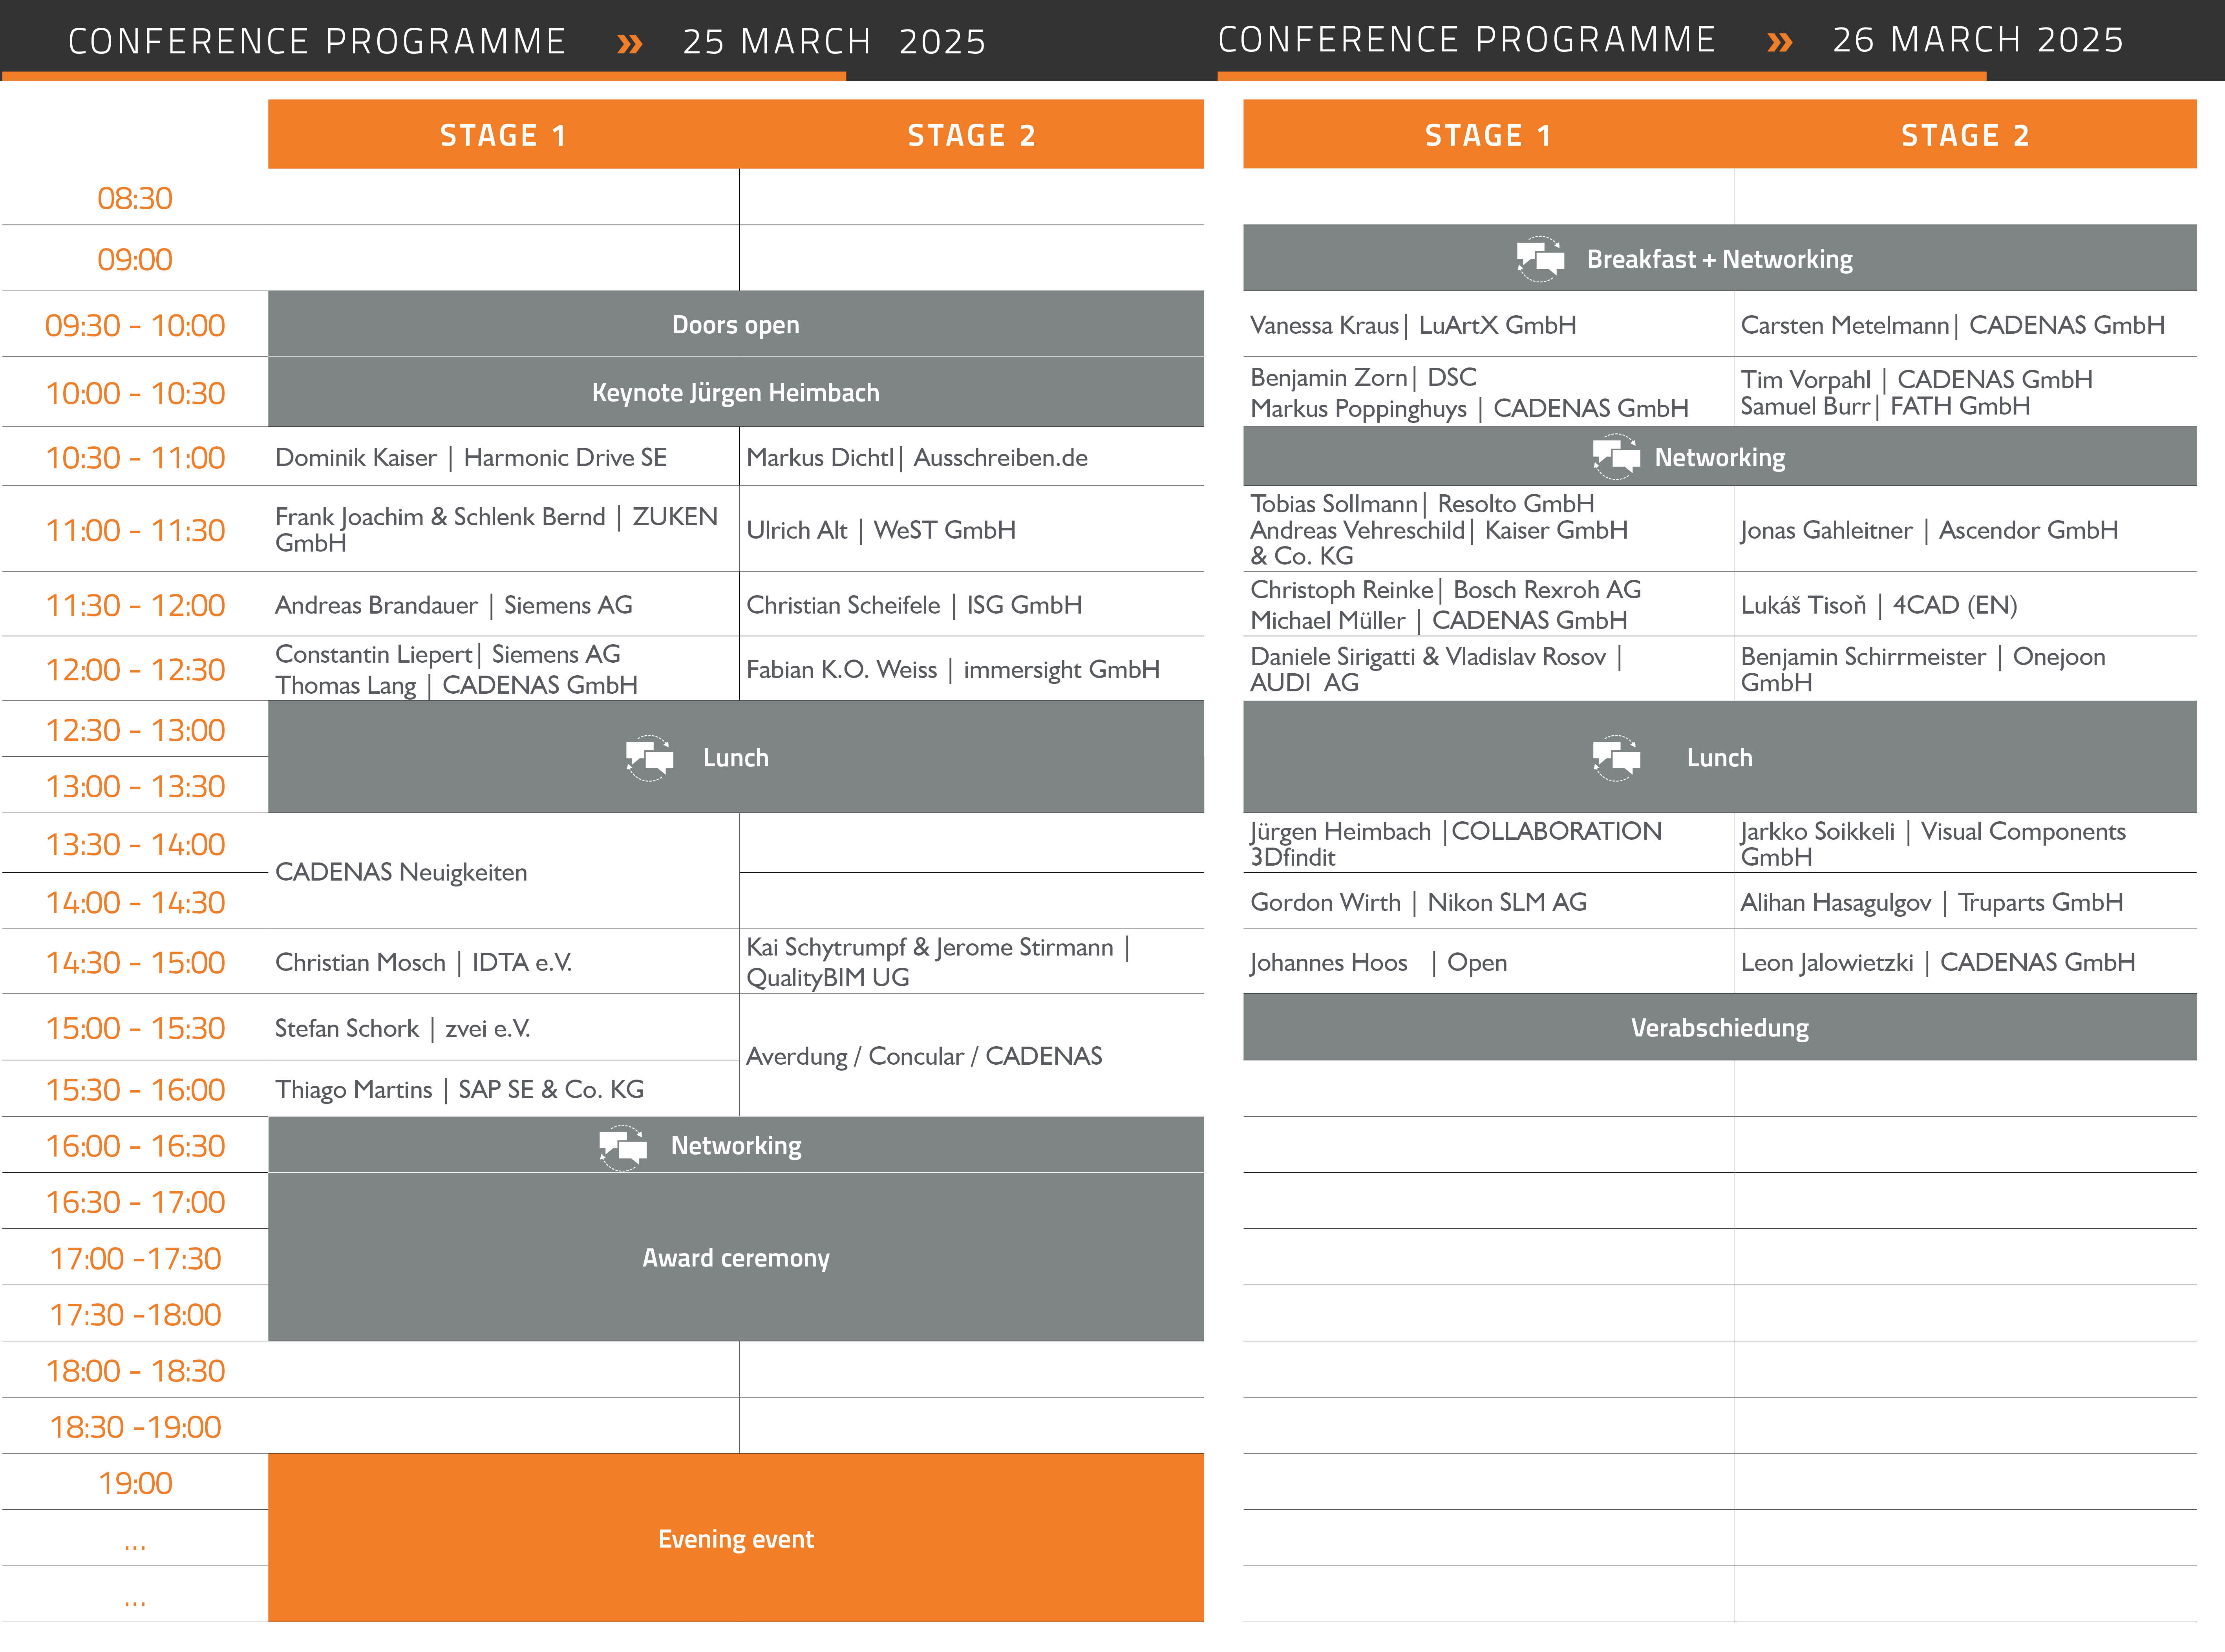Click the orange double arrow before 25 MARCH 2025
Viewport: 2225px width, 1652px height.
click(629, 43)
